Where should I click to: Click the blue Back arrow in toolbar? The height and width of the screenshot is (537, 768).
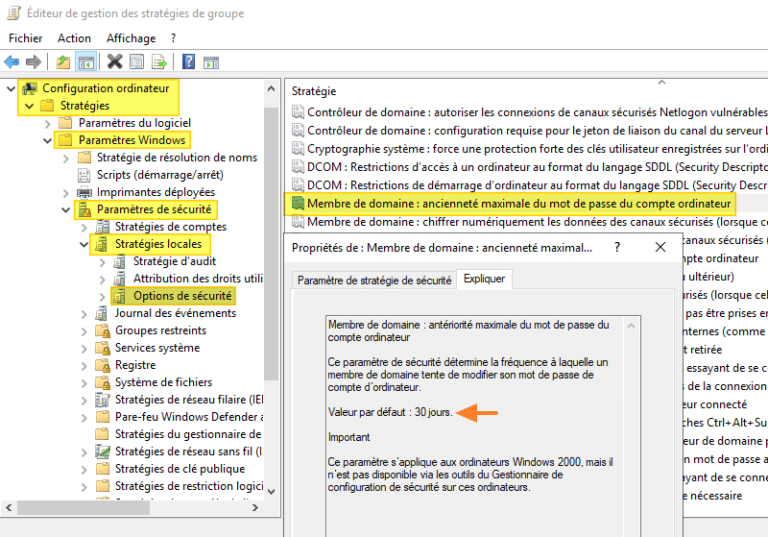12,62
